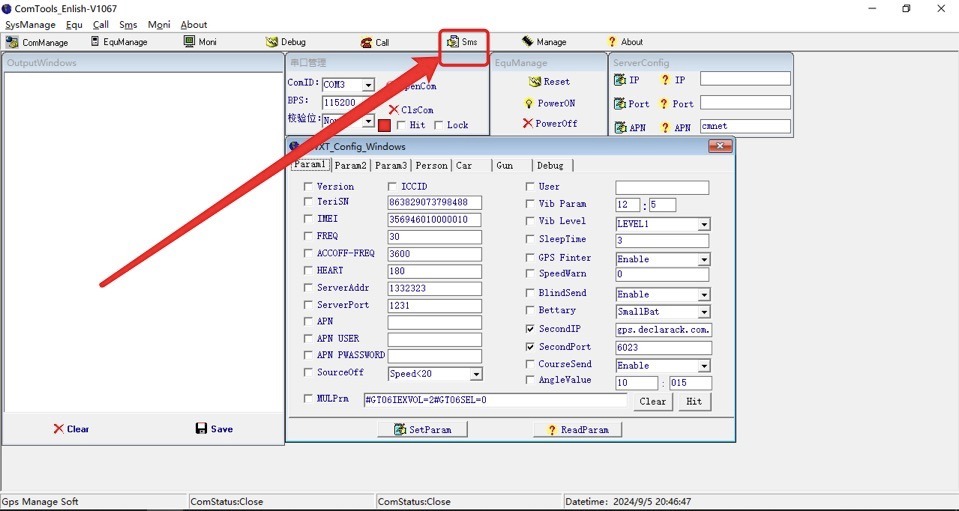The image size is (959, 511).
Task: Click the EquManage toolbar icon
Action: (95, 42)
